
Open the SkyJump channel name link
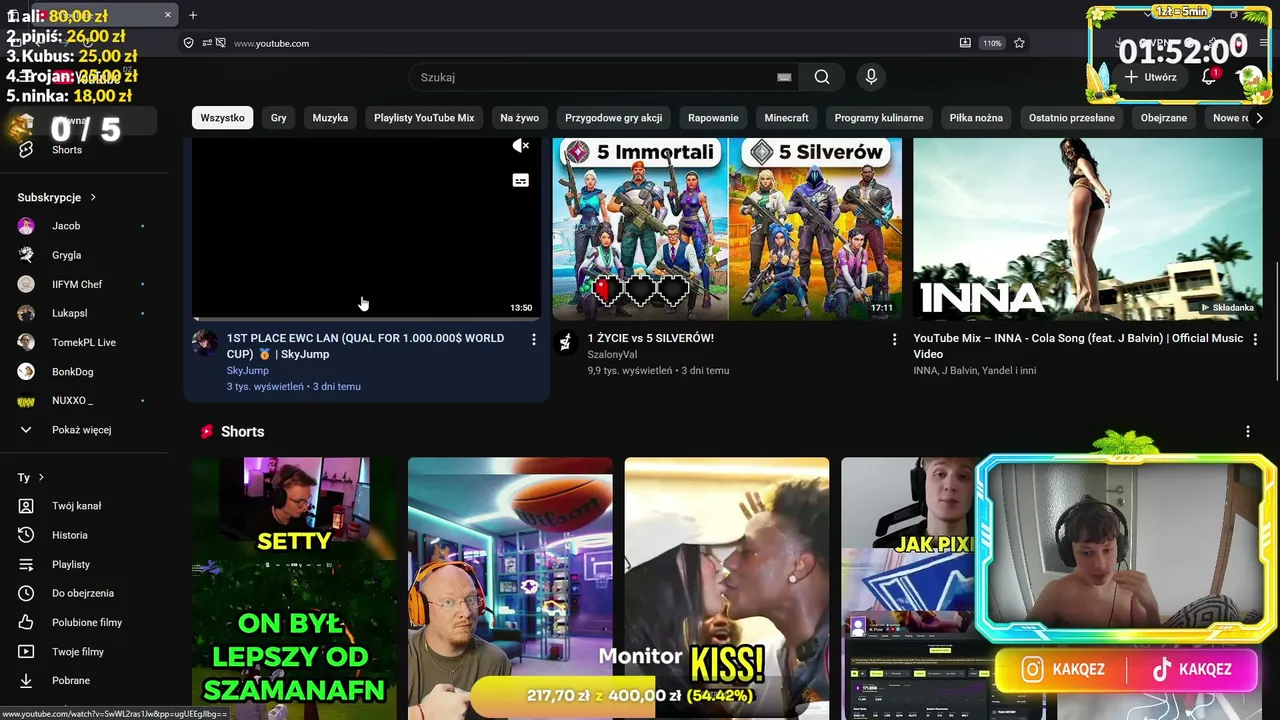point(248,370)
